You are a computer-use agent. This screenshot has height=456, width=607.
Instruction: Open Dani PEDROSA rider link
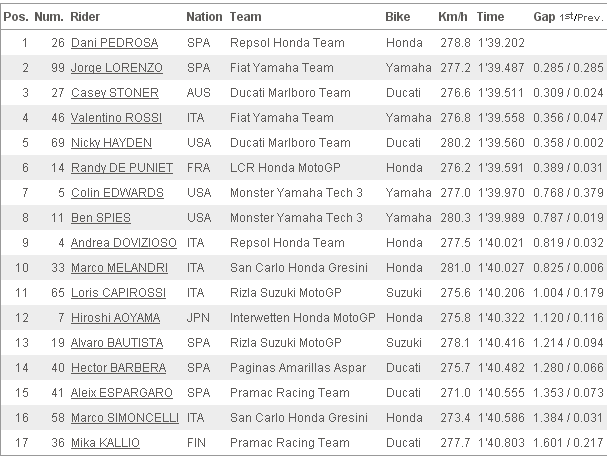pos(115,43)
